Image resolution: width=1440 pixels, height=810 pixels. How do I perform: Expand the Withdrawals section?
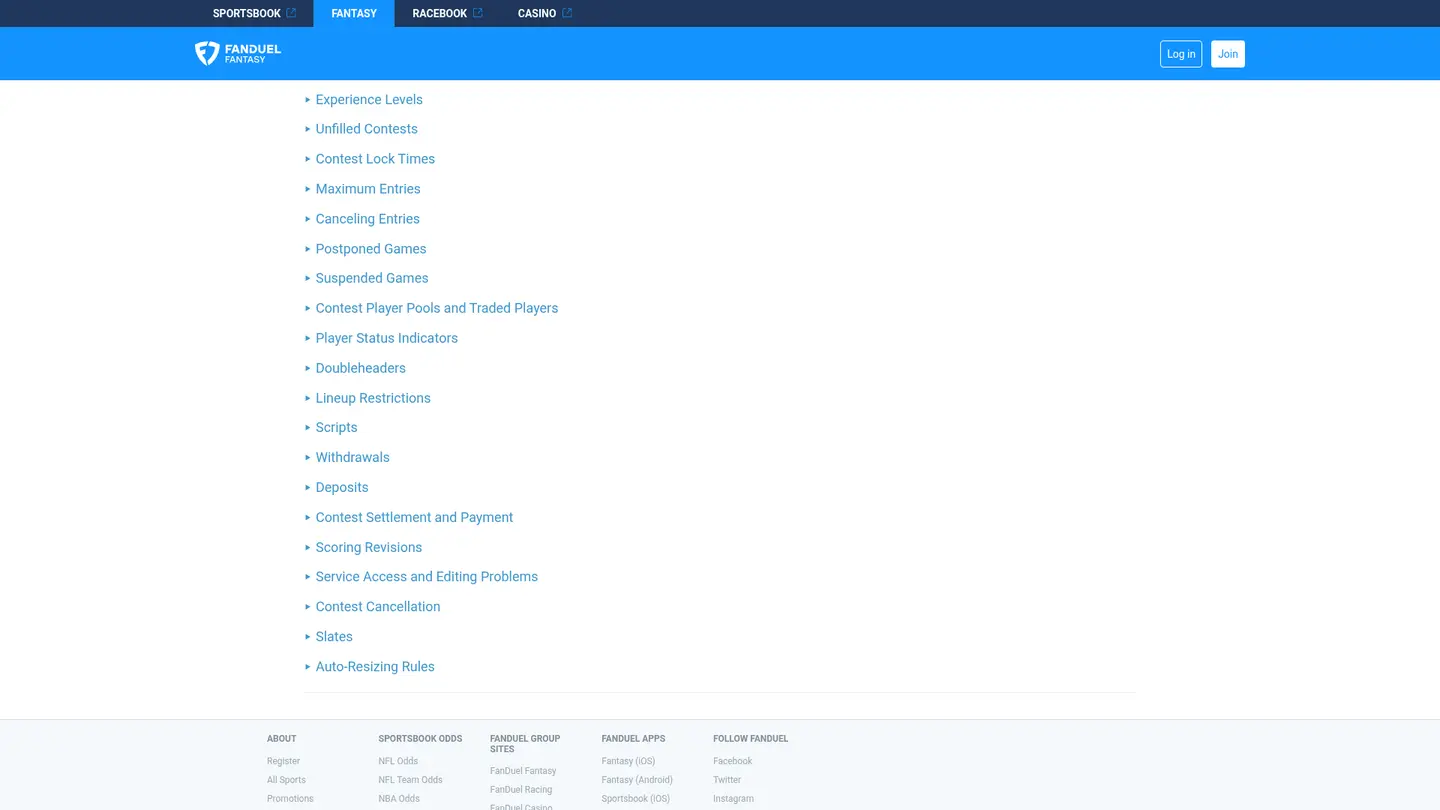tap(352, 457)
